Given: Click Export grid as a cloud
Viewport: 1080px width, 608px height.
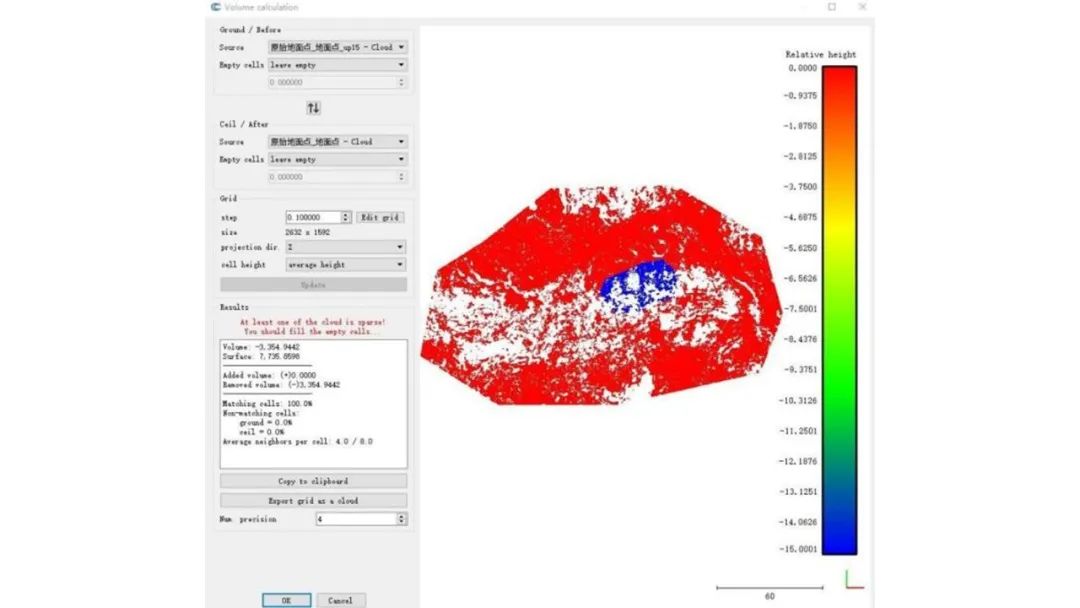Looking at the screenshot, I should point(313,500).
